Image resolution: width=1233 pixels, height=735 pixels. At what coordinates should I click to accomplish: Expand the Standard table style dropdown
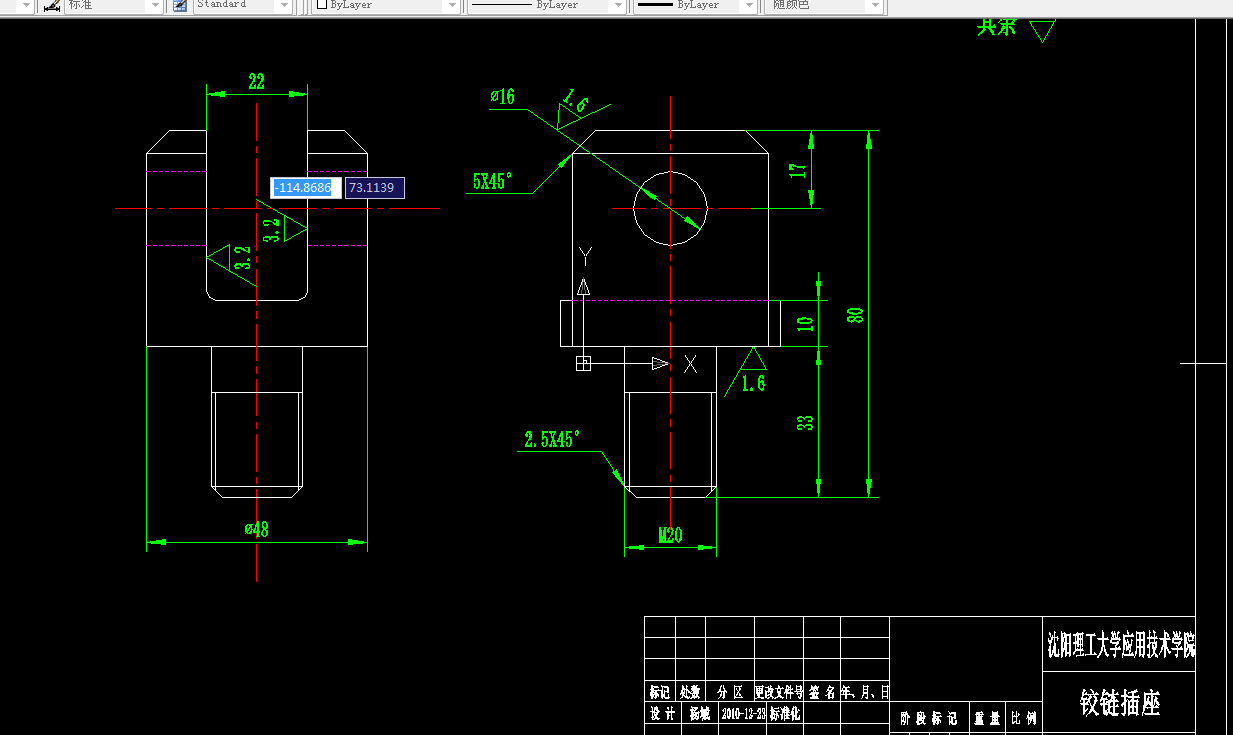pos(284,5)
